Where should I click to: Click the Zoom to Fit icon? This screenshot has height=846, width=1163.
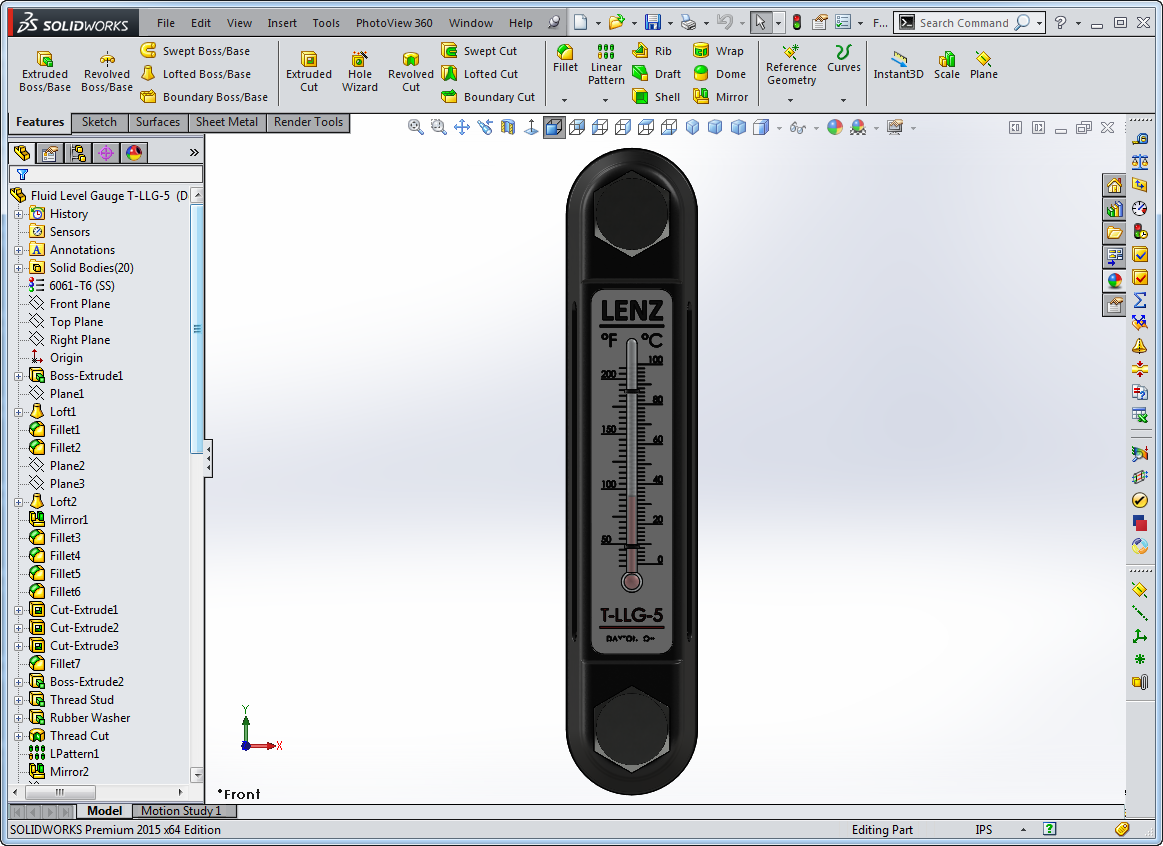tap(415, 128)
